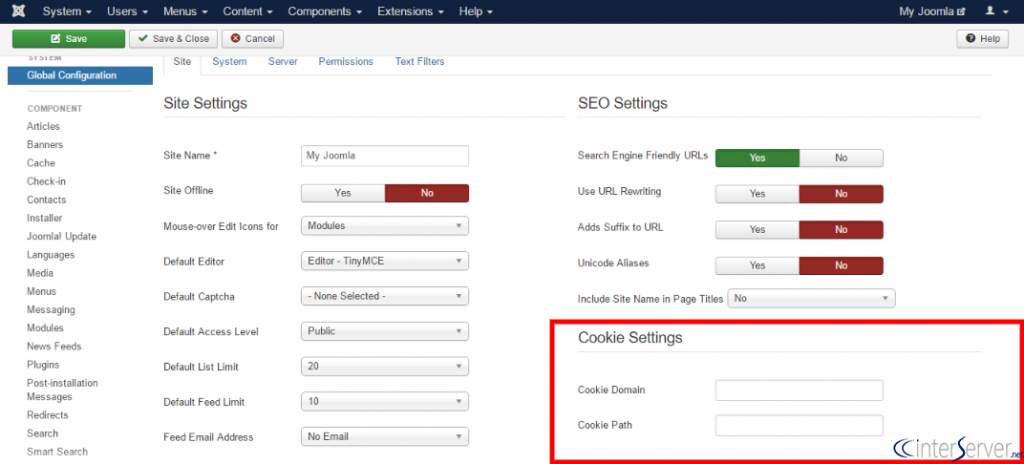The image size is (1024, 464).
Task: Set Adds Suffix to URL to Yes
Action: point(758,229)
